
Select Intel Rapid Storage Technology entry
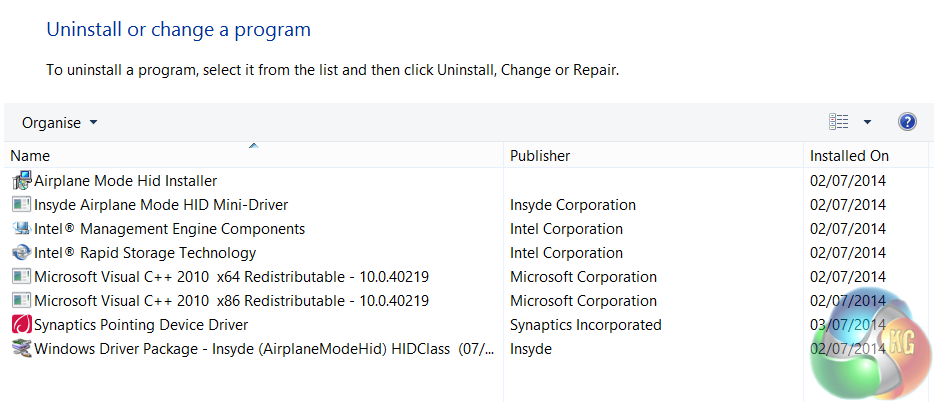145,253
